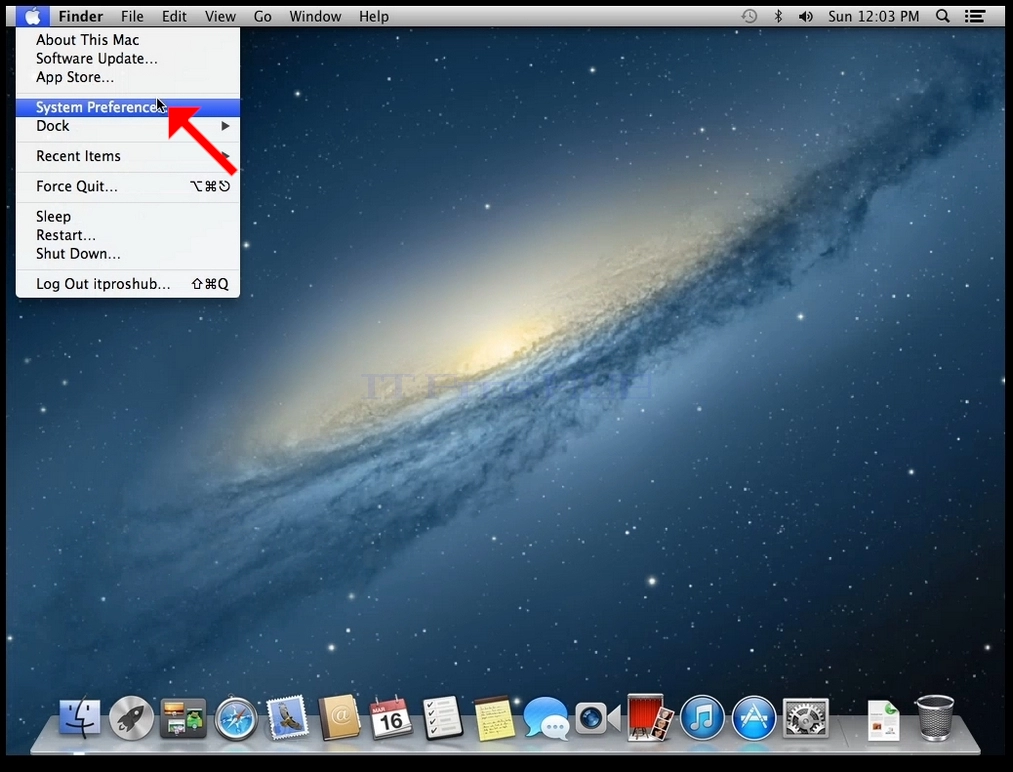Image resolution: width=1013 pixels, height=772 pixels.
Task: Choose Log Out itproshub…
Action: pyautogui.click(x=128, y=284)
